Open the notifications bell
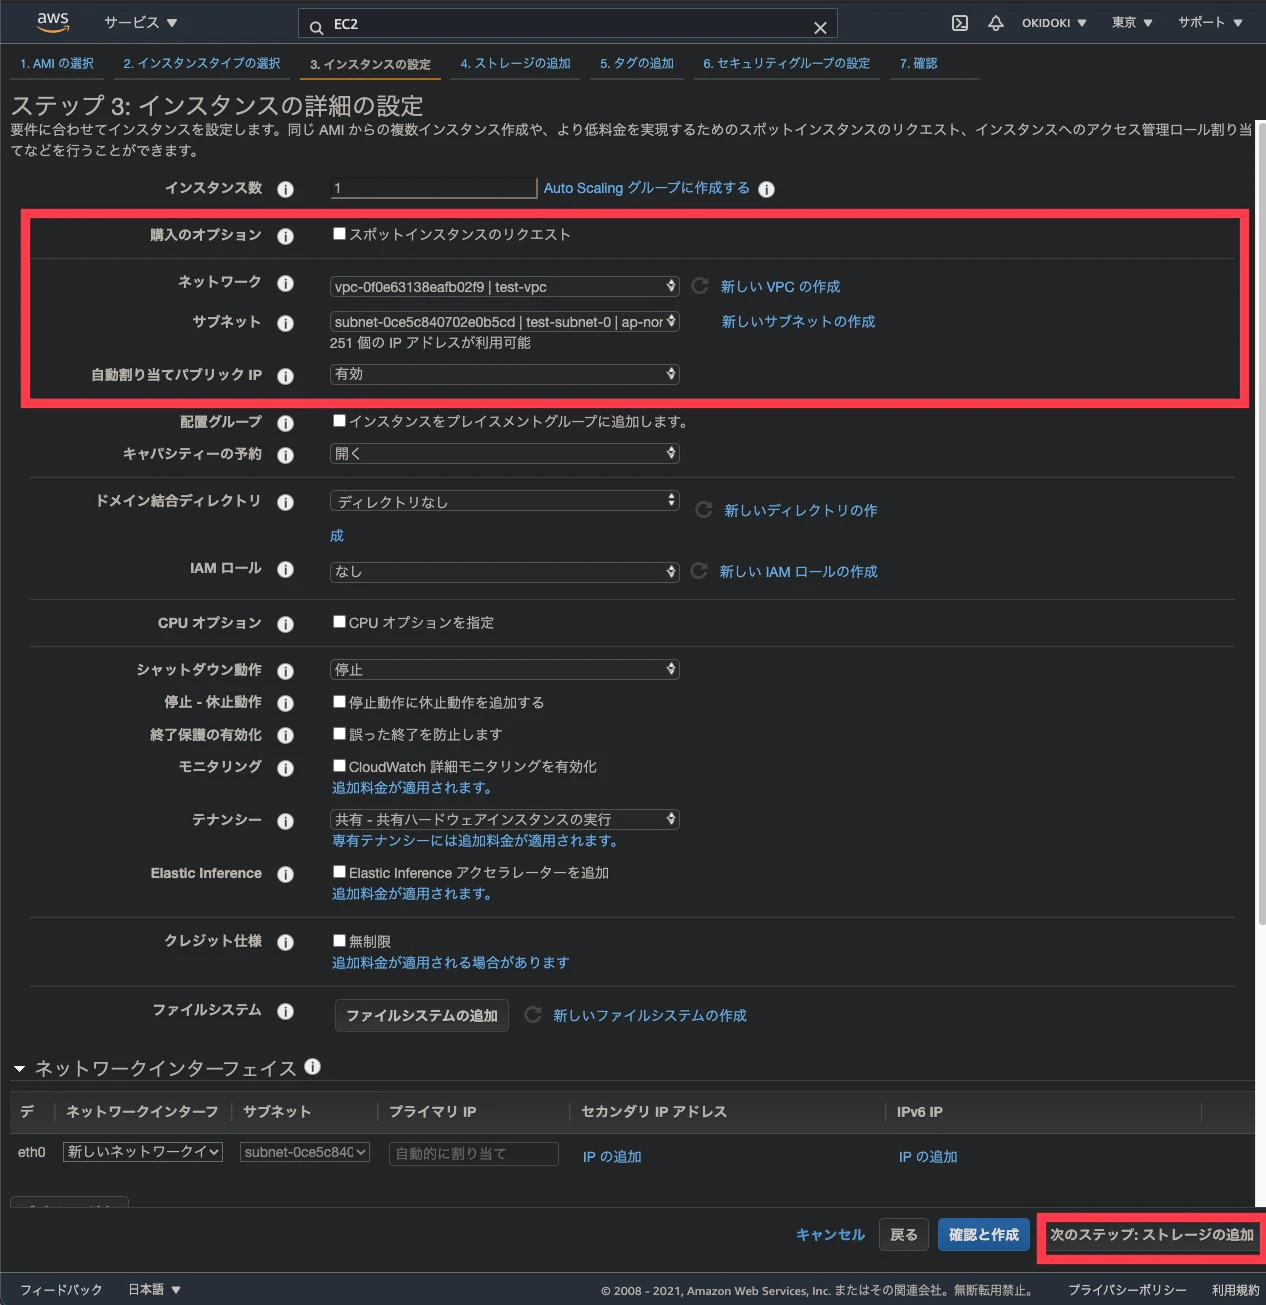The image size is (1266, 1305). pos(995,23)
